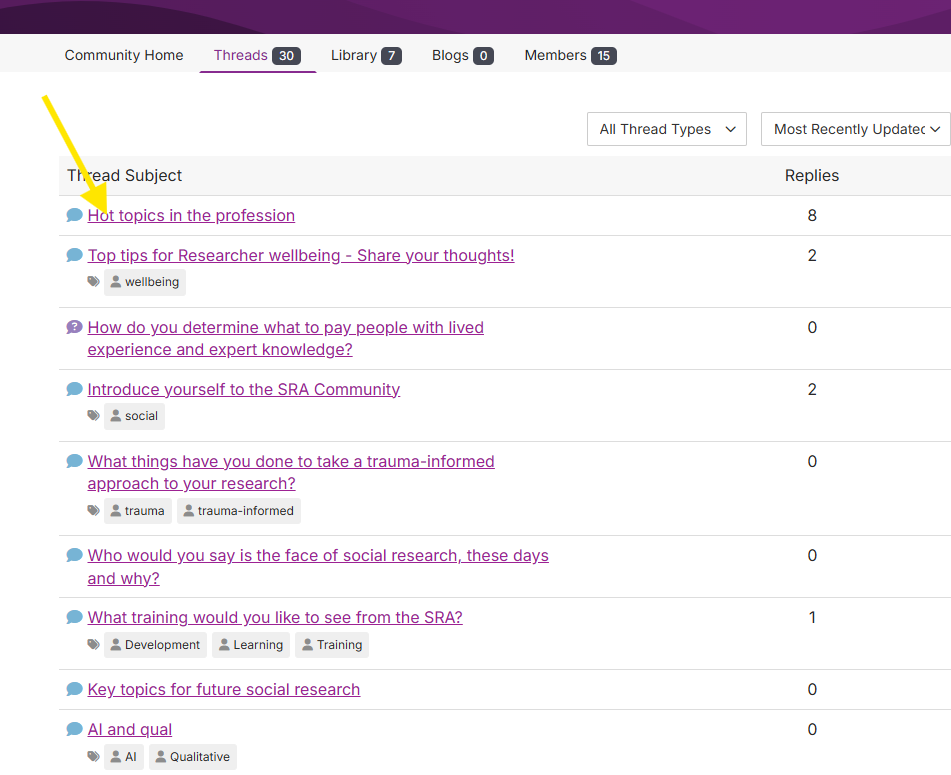Open Who is the face of social research thread

coord(318,567)
